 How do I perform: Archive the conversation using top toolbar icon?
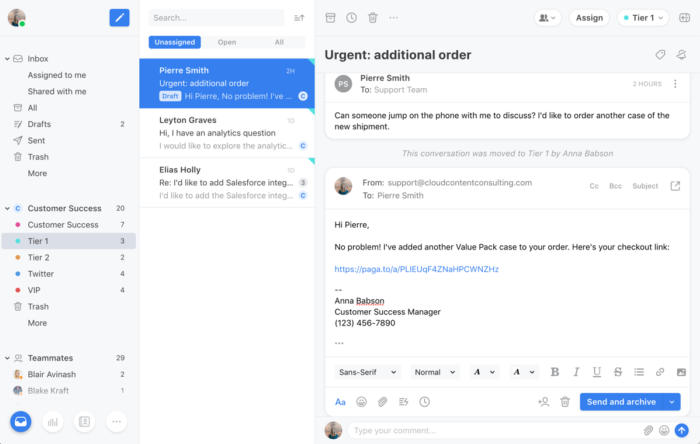330,18
